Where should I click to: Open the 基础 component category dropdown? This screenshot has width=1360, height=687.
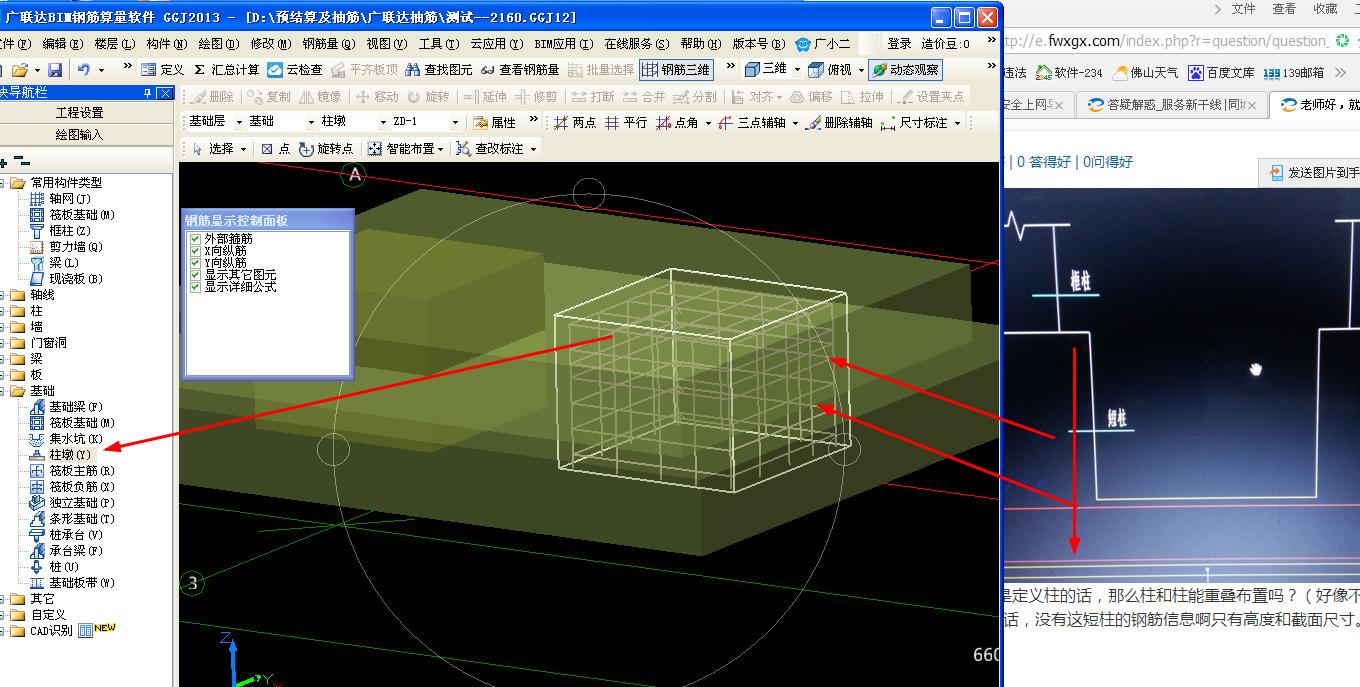311,122
